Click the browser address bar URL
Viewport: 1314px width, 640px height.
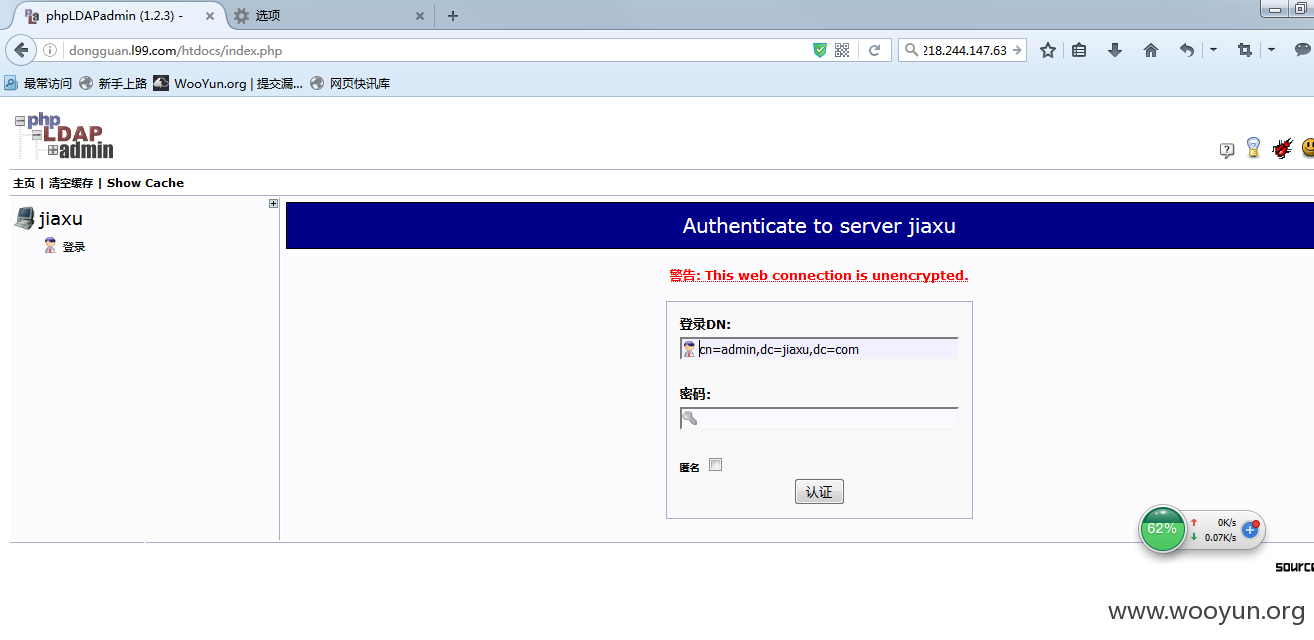click(x=176, y=50)
